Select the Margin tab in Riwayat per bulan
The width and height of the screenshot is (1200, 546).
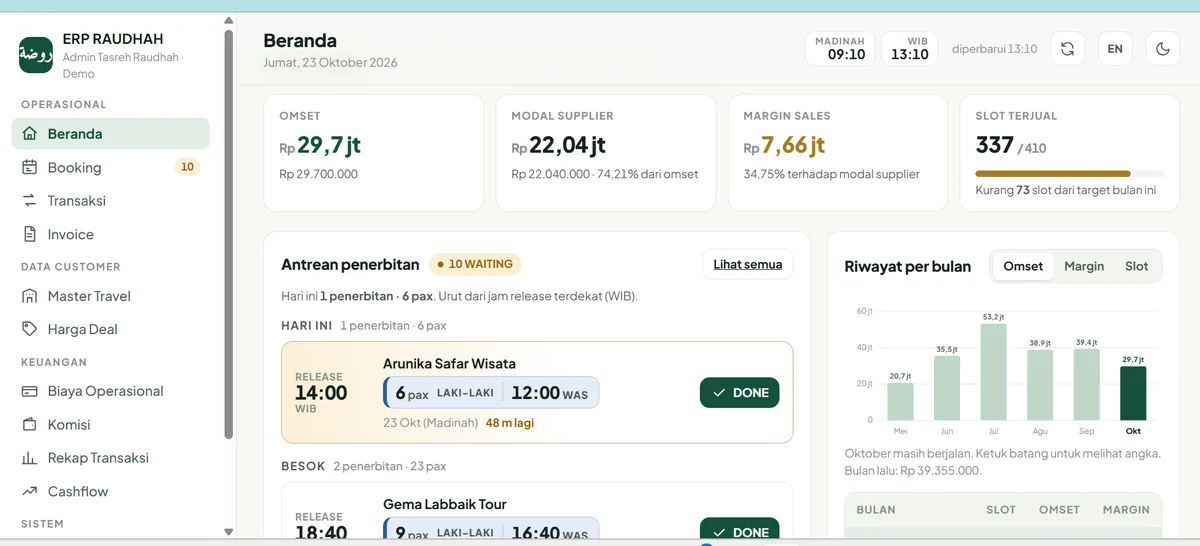(x=1084, y=266)
